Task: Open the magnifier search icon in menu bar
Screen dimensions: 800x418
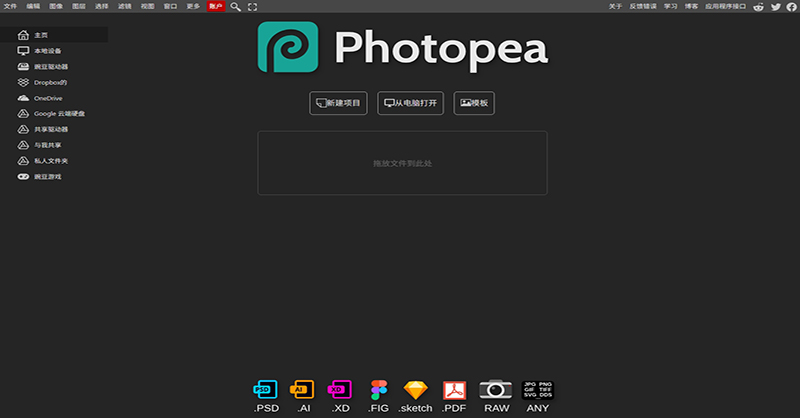Action: click(x=235, y=7)
